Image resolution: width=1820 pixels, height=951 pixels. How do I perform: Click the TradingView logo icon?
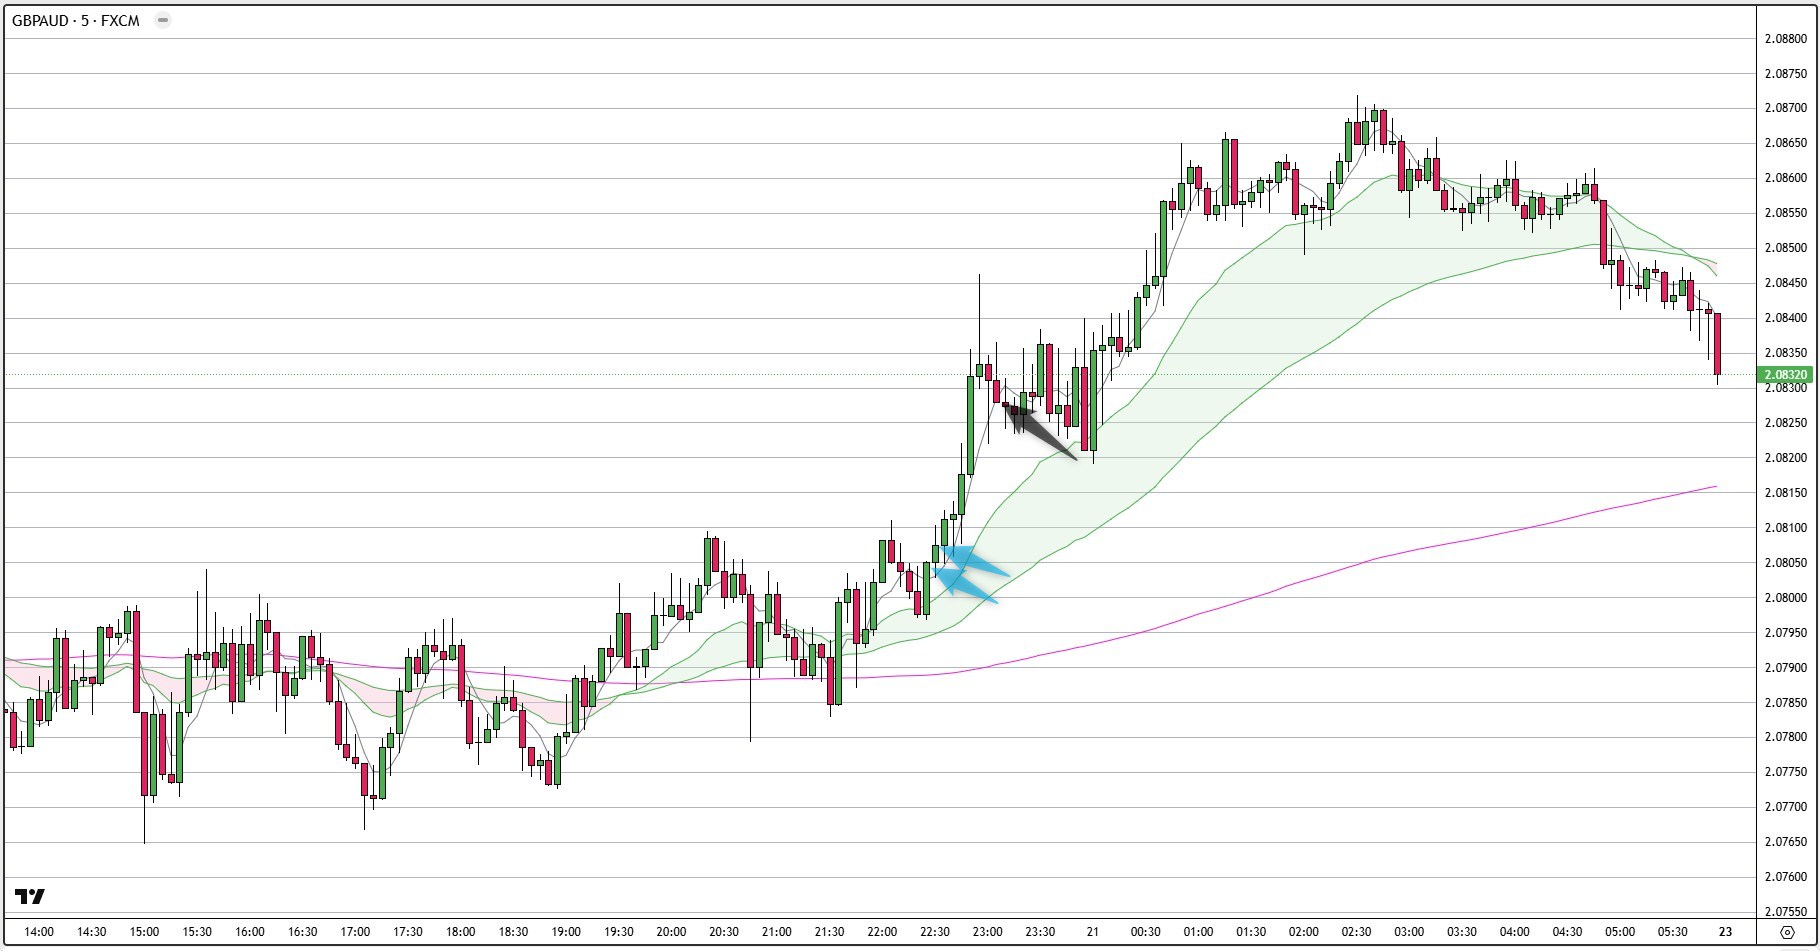(x=30, y=896)
